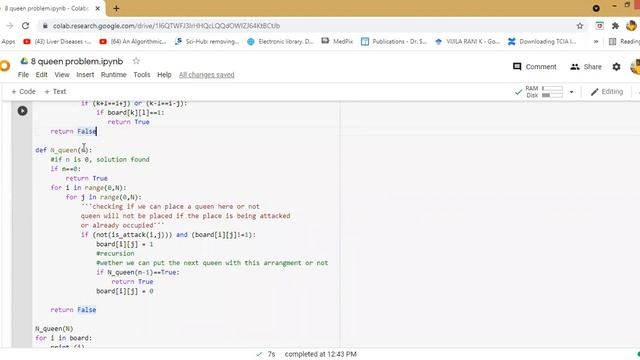Viewport: 640px width, 360px height.
Task: Open notebook settings gear icon
Action: click(x=616, y=67)
